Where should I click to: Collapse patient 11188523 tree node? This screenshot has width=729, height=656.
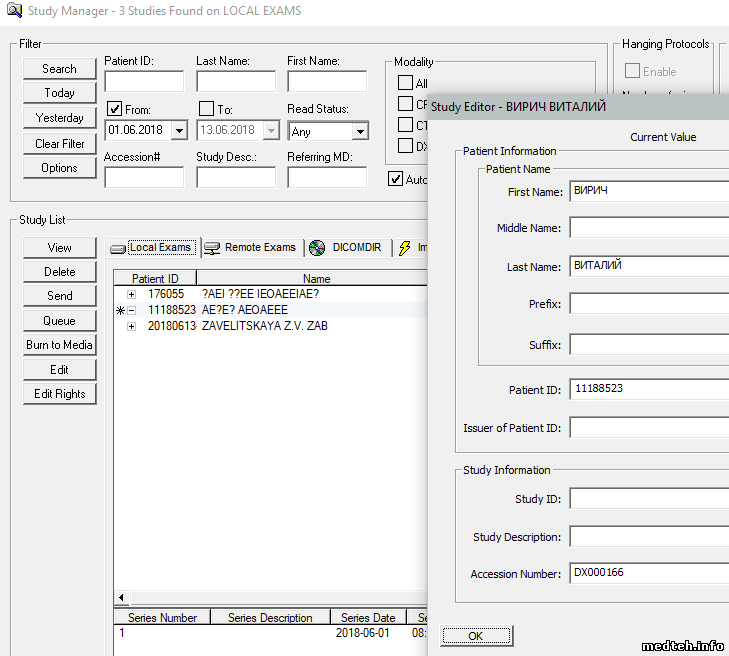[x=132, y=311]
